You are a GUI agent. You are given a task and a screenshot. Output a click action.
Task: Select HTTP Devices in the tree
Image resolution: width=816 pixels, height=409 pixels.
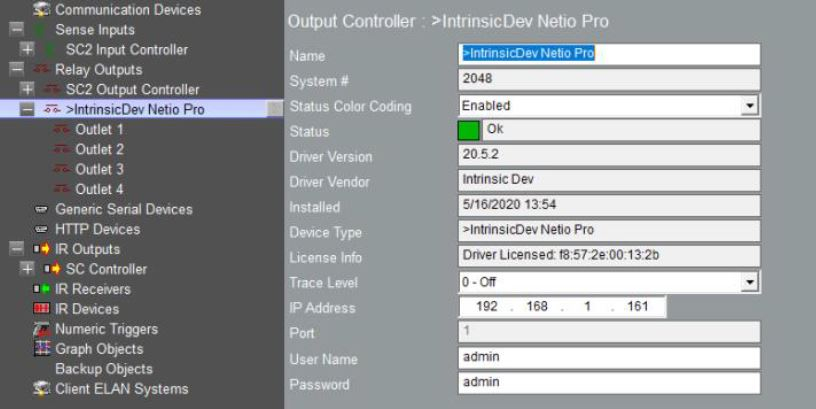pyautogui.click(x=98, y=229)
